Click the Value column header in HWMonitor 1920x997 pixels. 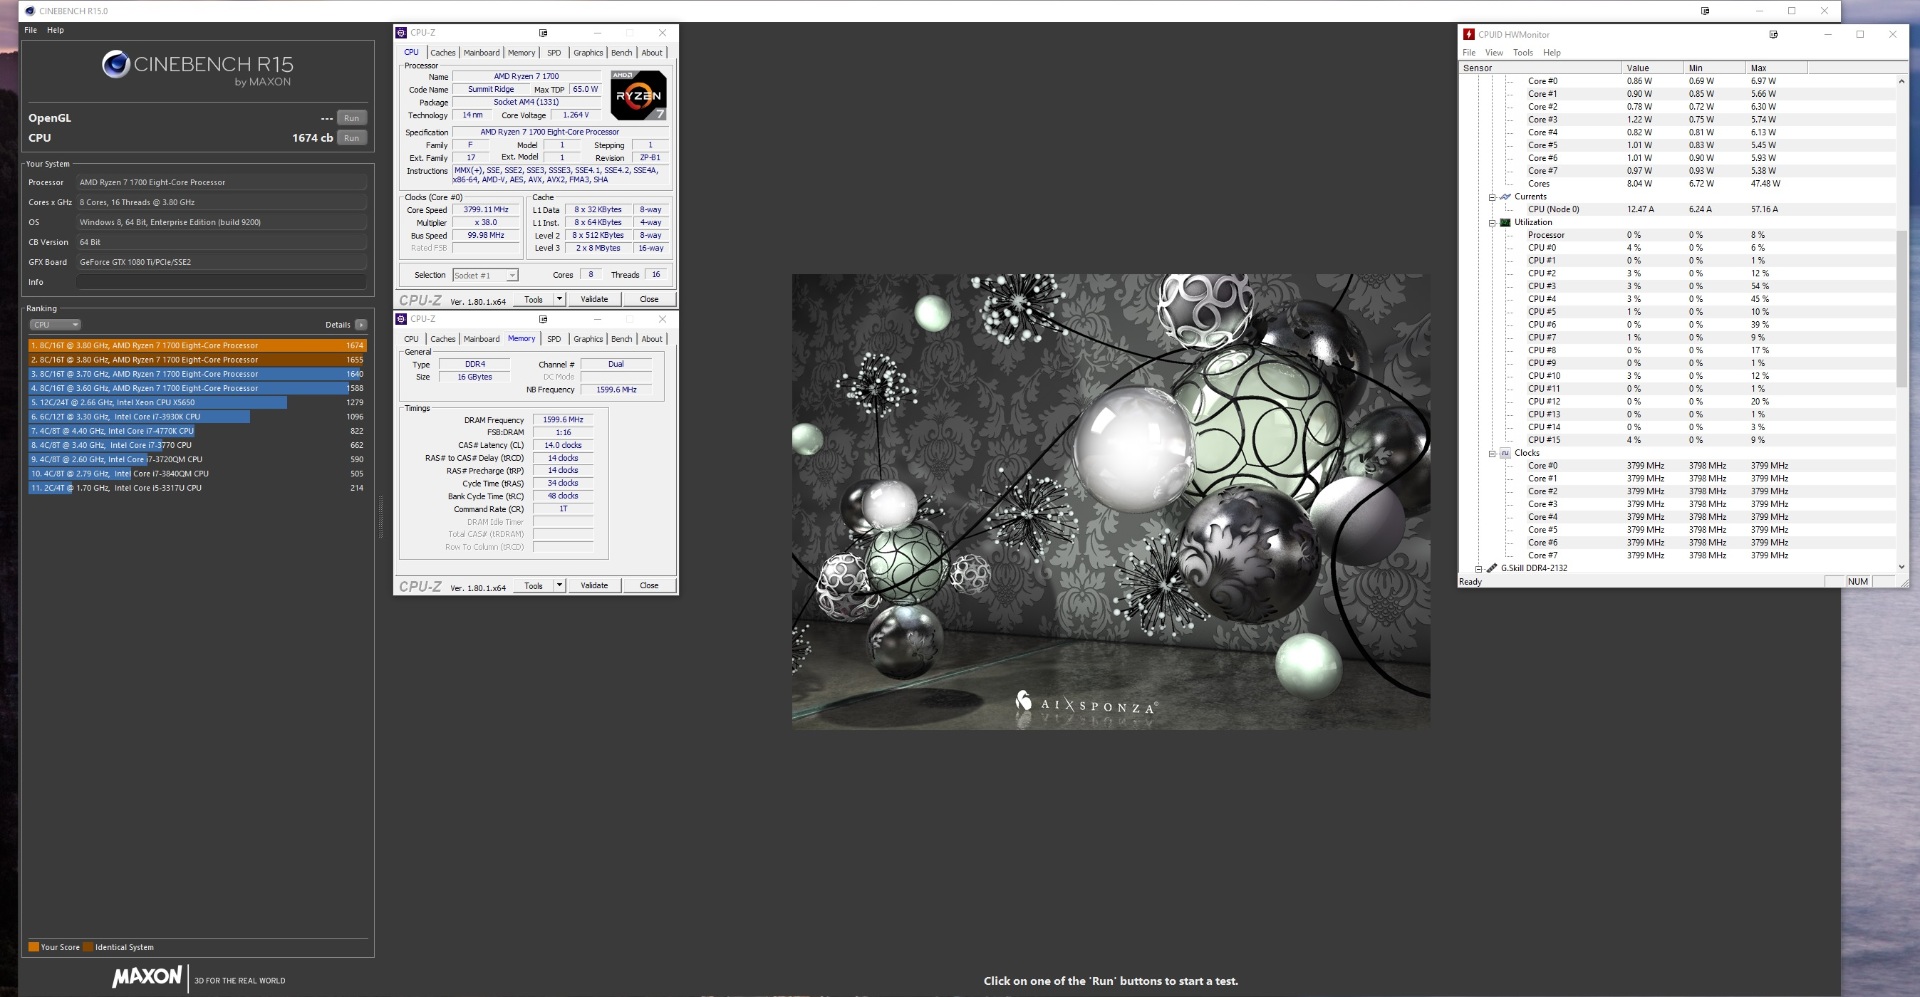pyautogui.click(x=1652, y=68)
